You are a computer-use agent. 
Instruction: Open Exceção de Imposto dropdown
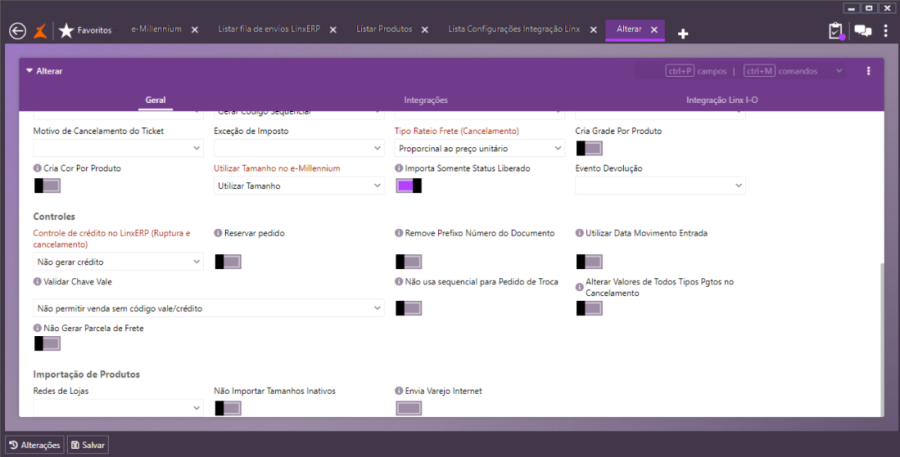299,148
